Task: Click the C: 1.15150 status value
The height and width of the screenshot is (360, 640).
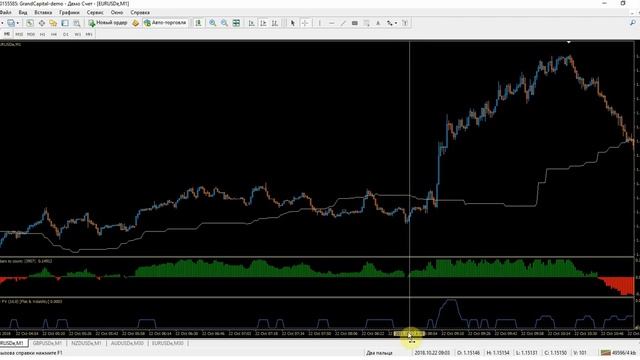Action: coord(556,353)
